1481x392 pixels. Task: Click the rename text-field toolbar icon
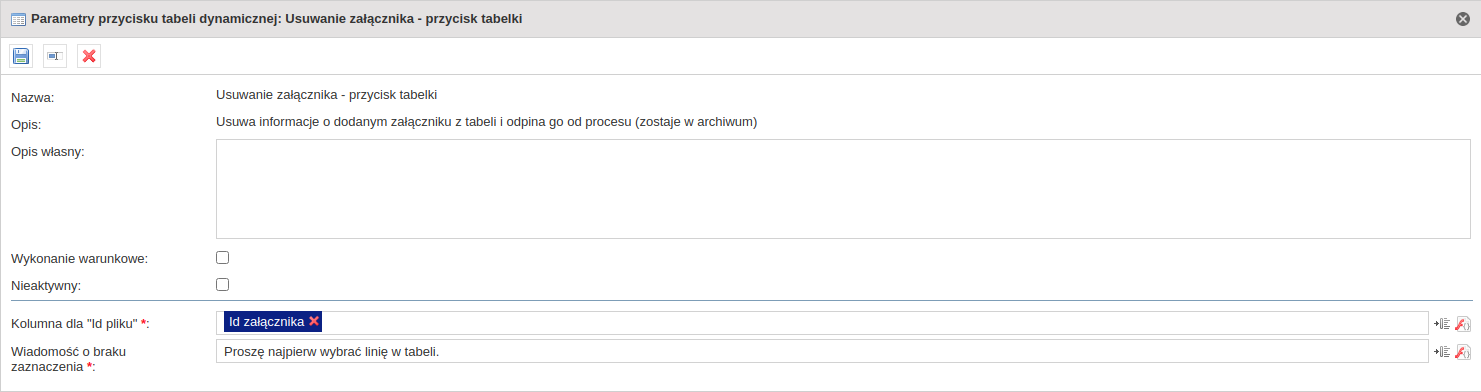[x=55, y=56]
